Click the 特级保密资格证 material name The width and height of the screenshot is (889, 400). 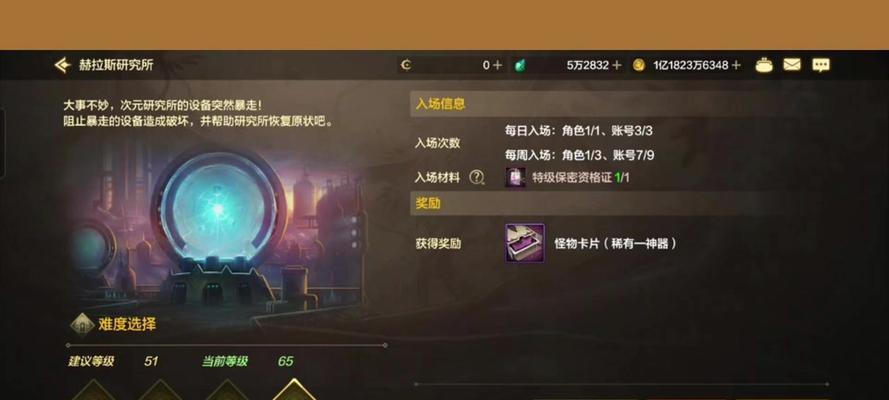point(572,178)
